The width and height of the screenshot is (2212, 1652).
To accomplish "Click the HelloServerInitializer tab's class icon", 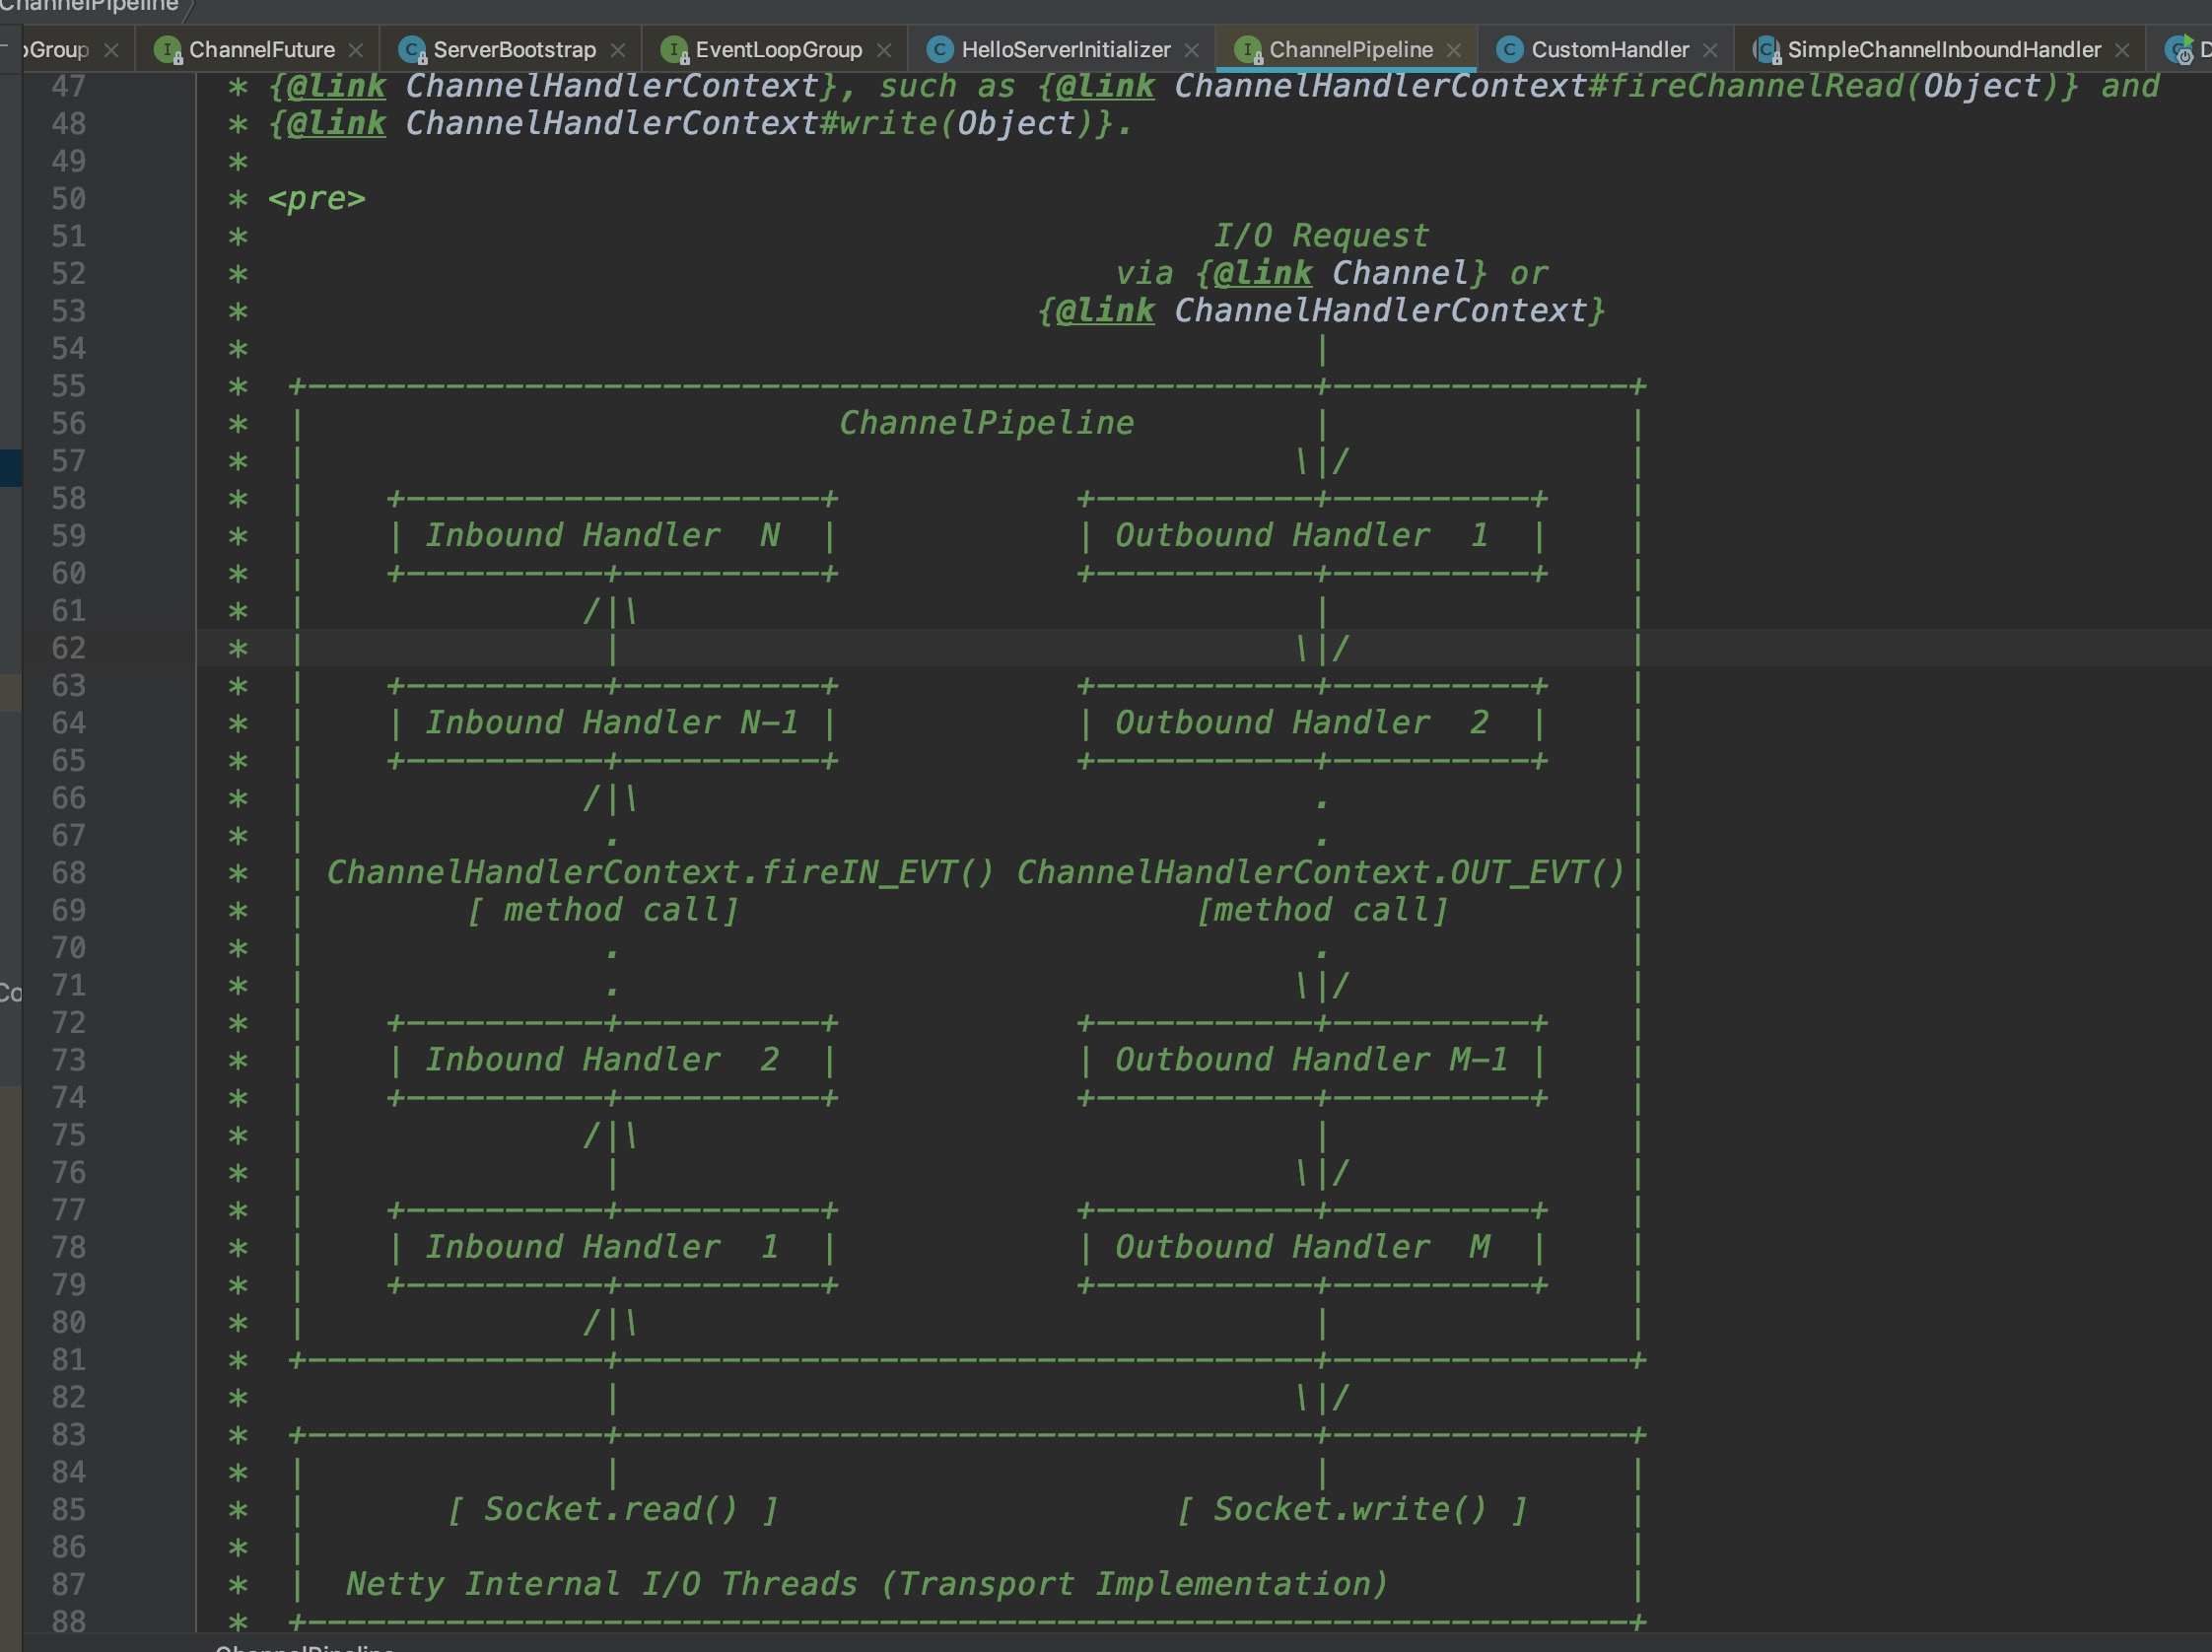I will [x=939, y=49].
